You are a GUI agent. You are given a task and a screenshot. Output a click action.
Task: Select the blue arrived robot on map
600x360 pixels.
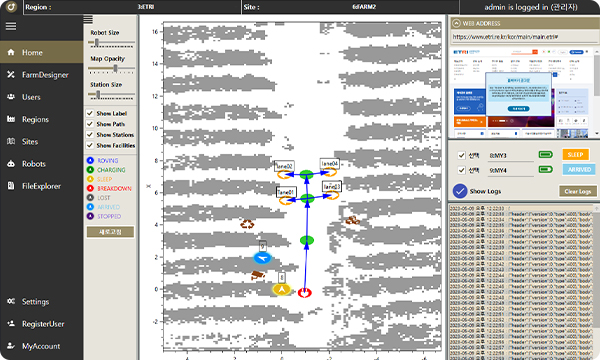click(x=262, y=258)
